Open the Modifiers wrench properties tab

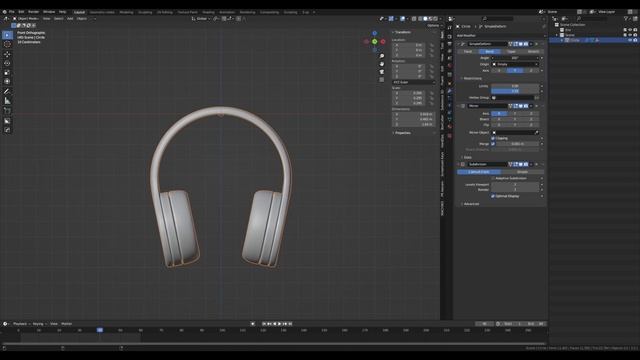tap(450, 91)
